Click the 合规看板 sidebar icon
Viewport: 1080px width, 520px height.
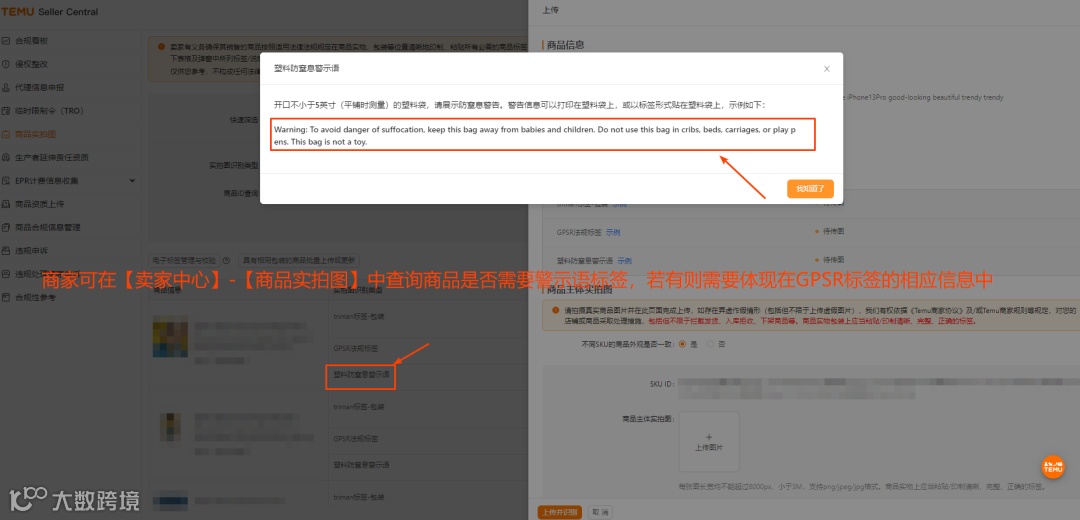click(x=6, y=41)
